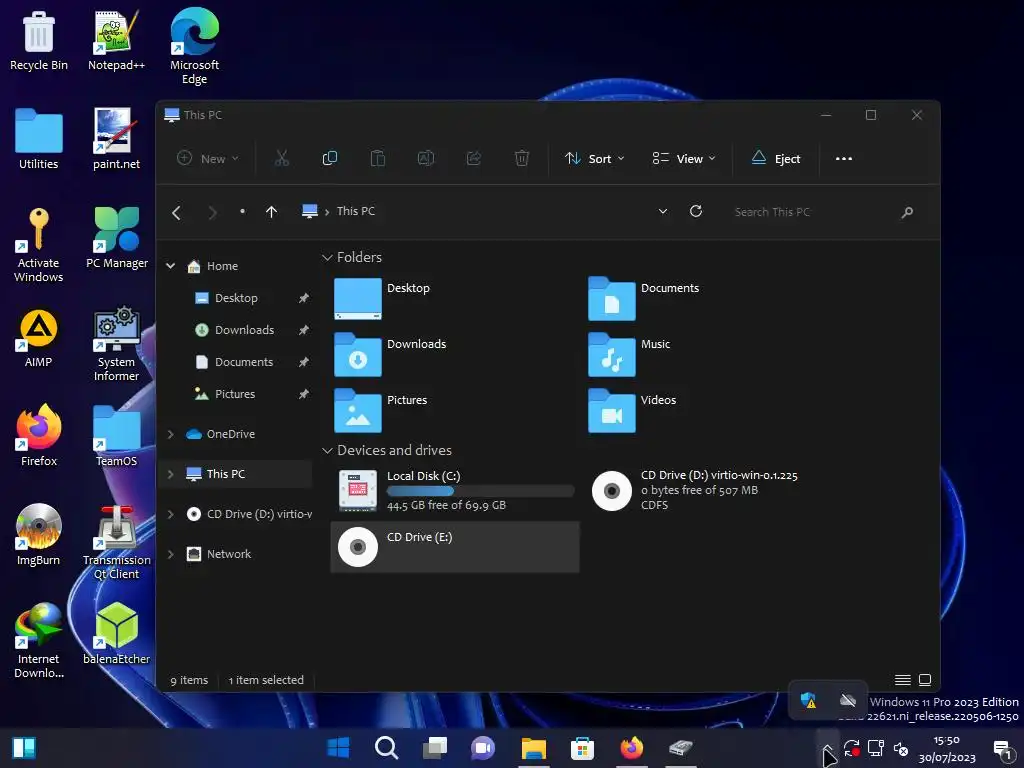This screenshot has height=768, width=1024.
Task: Open Activate Windows desktop shortcut
Action: [39, 245]
